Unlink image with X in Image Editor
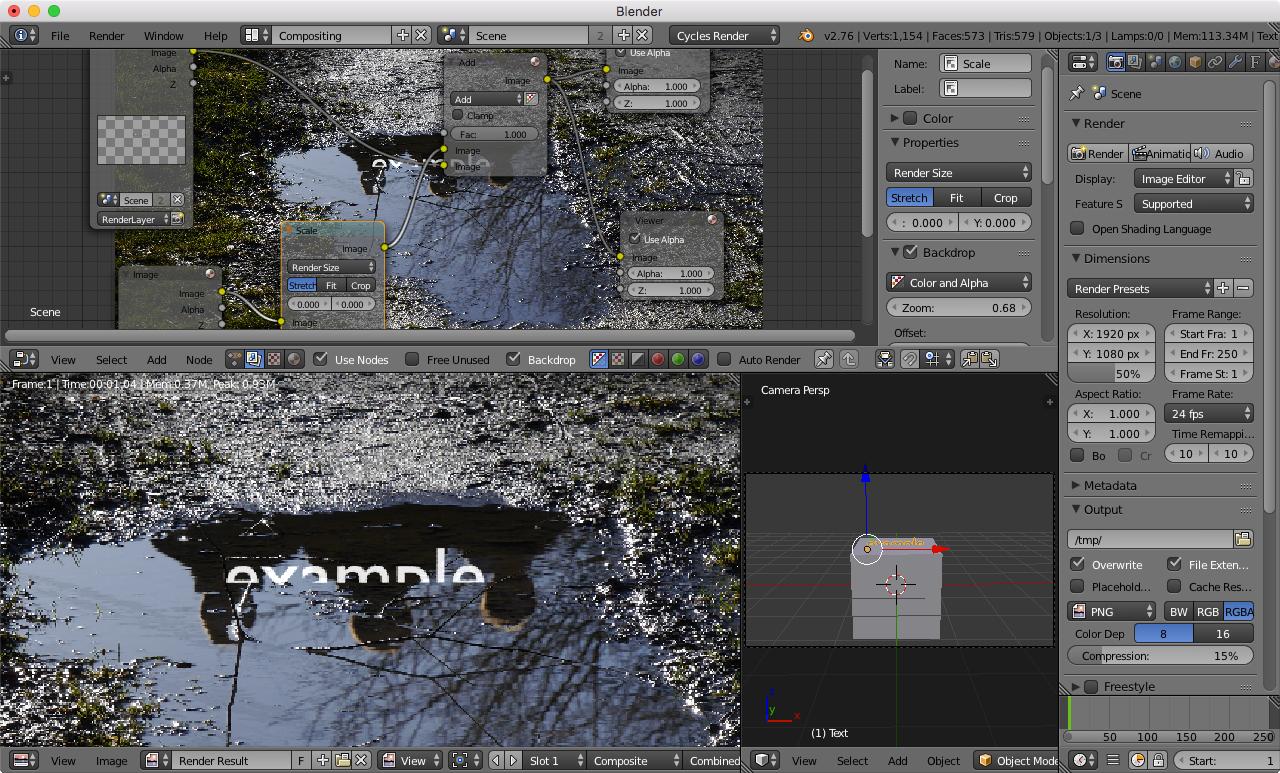Screen dimensions: 1280x773 click(x=362, y=760)
